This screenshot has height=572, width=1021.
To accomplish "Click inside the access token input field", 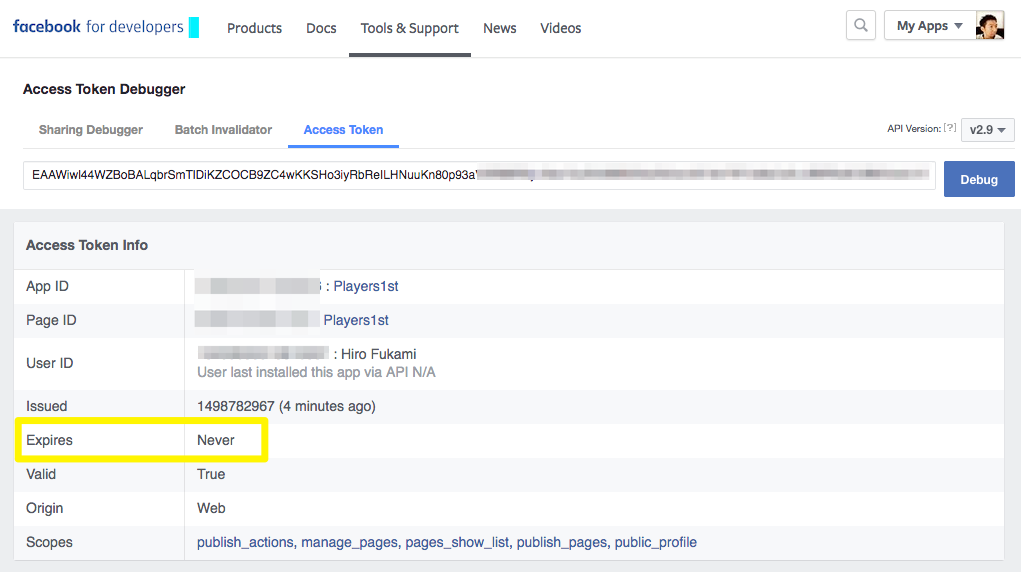I will tap(479, 175).
